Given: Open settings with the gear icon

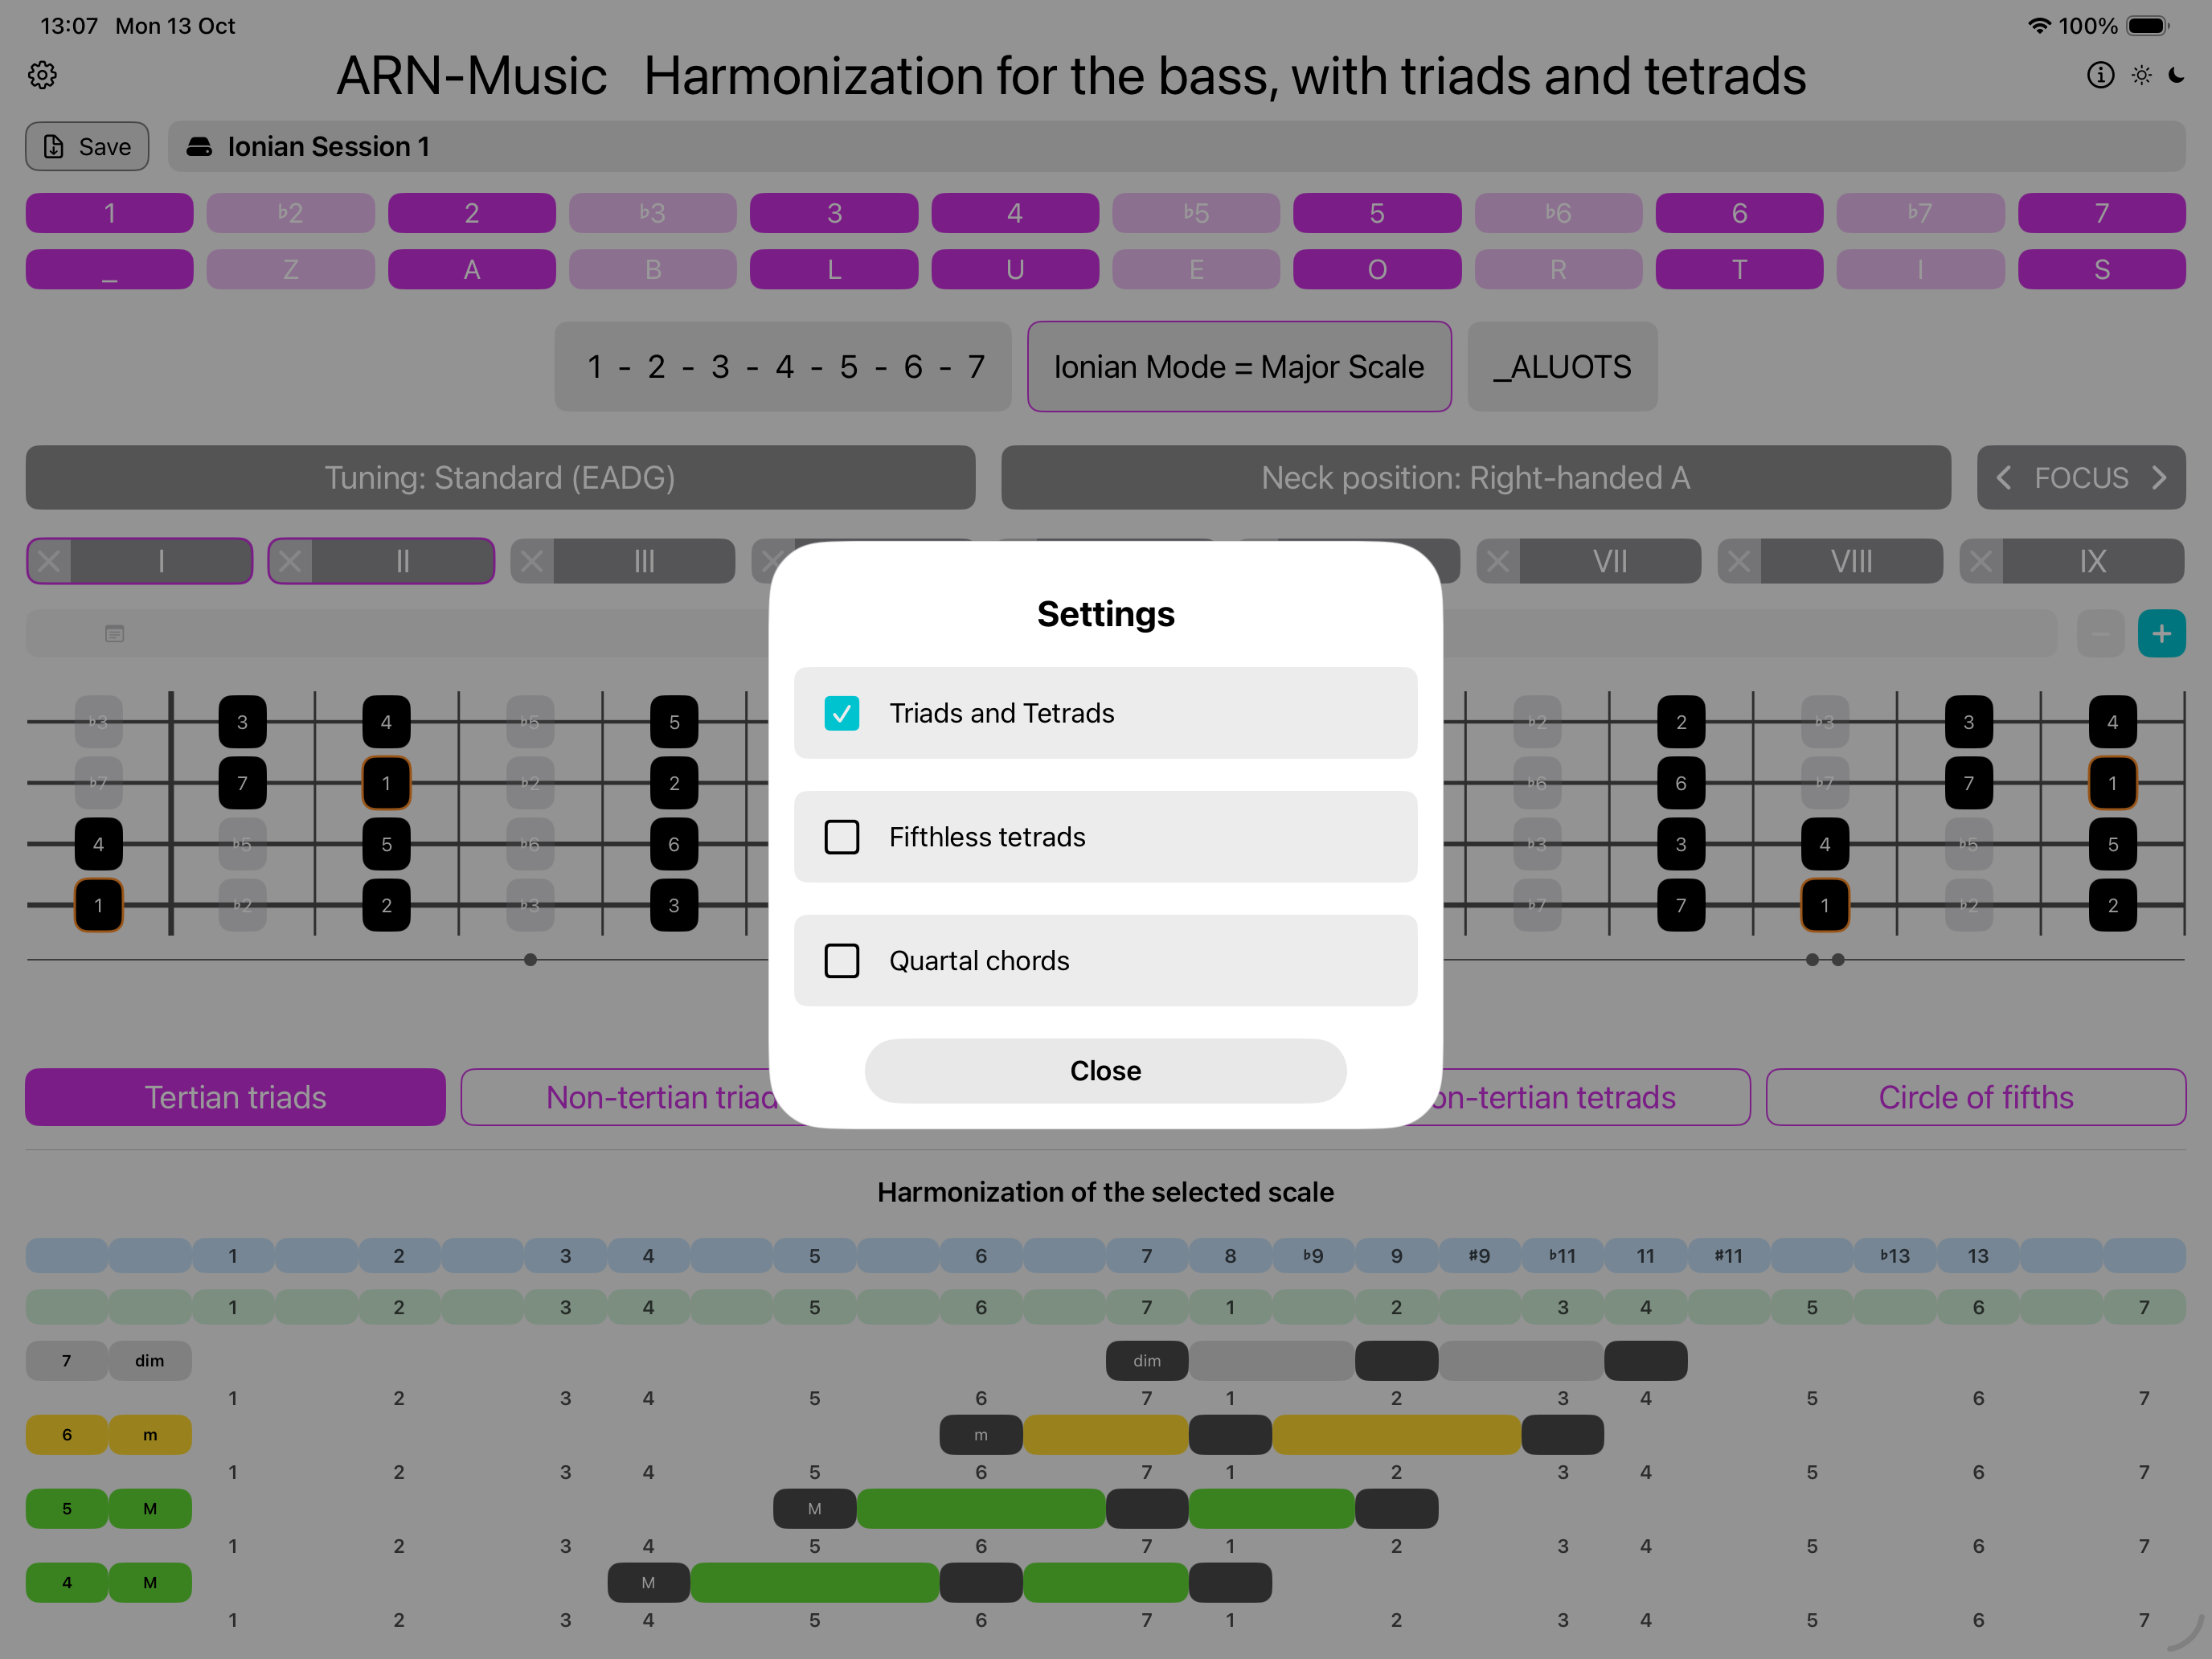Looking at the screenshot, I should (x=42, y=75).
